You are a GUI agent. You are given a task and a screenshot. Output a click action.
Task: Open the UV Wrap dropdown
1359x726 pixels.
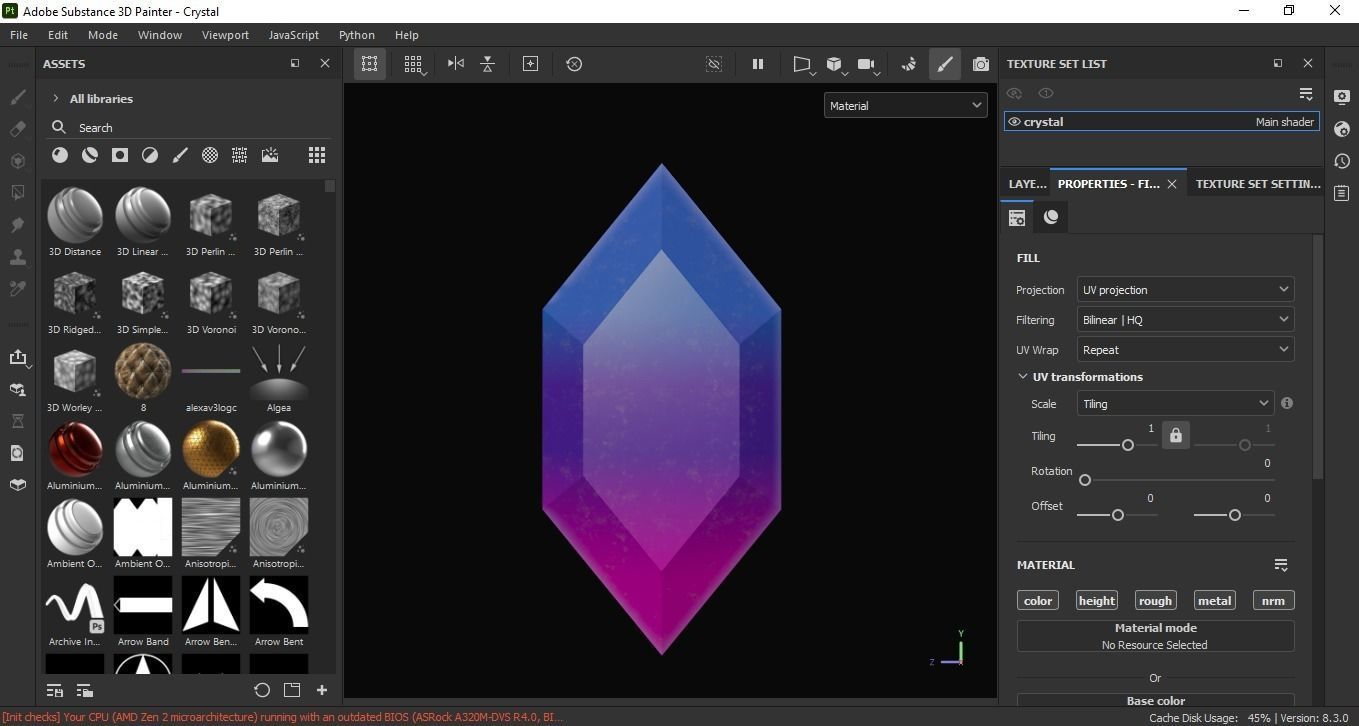click(x=1186, y=350)
